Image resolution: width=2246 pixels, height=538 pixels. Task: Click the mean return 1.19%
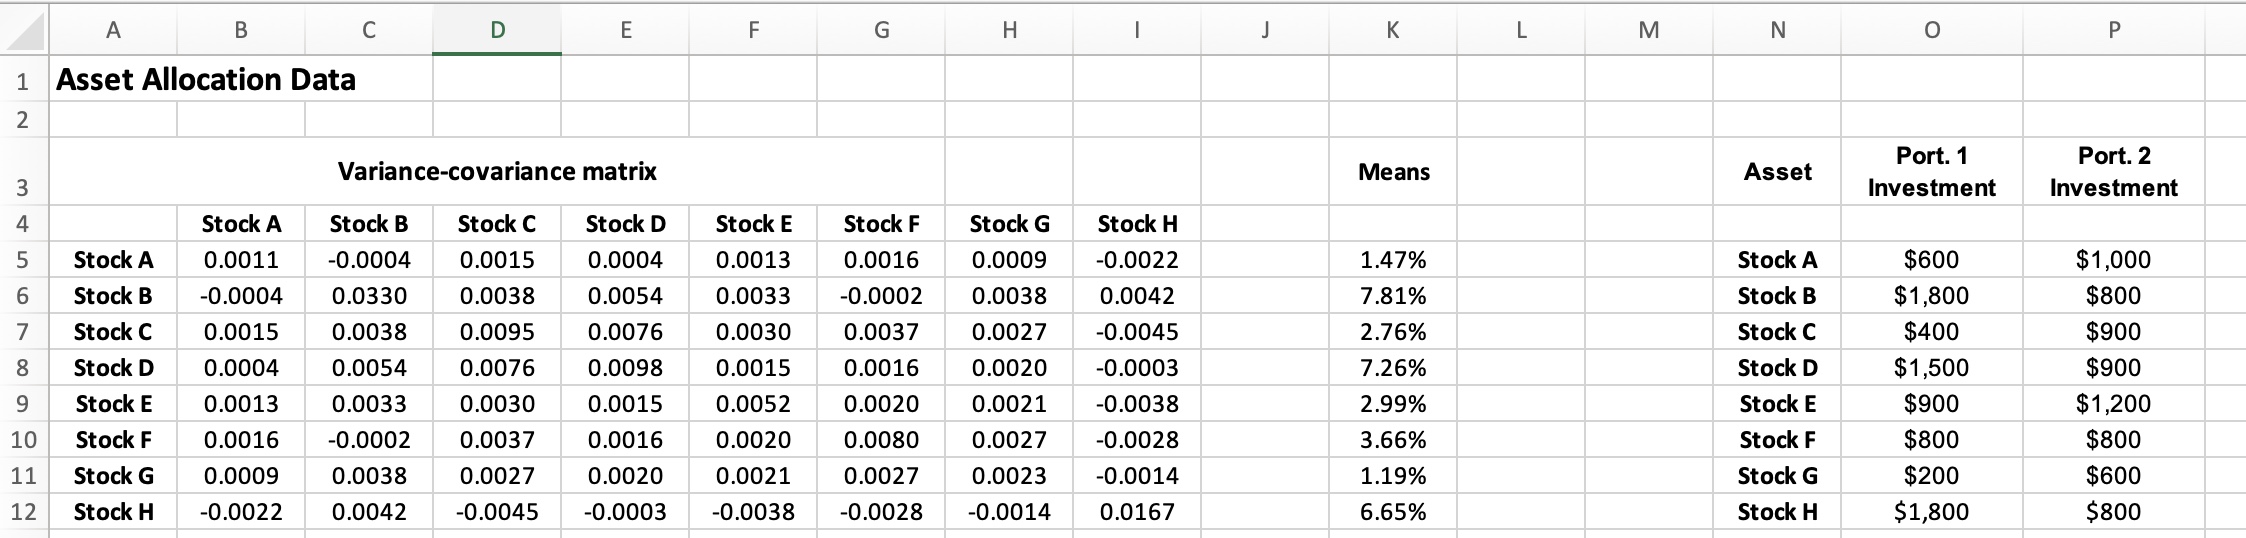[x=1393, y=476]
